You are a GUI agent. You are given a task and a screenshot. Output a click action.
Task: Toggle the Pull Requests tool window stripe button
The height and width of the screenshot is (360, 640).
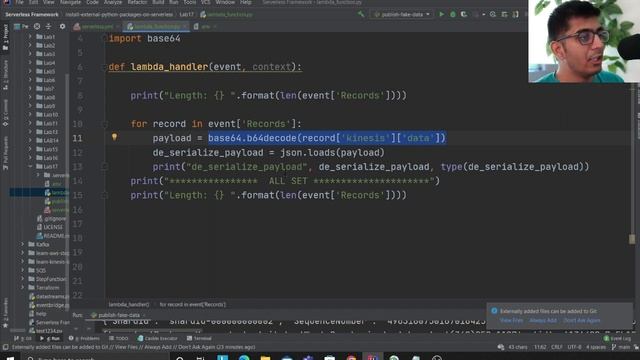click(5, 153)
